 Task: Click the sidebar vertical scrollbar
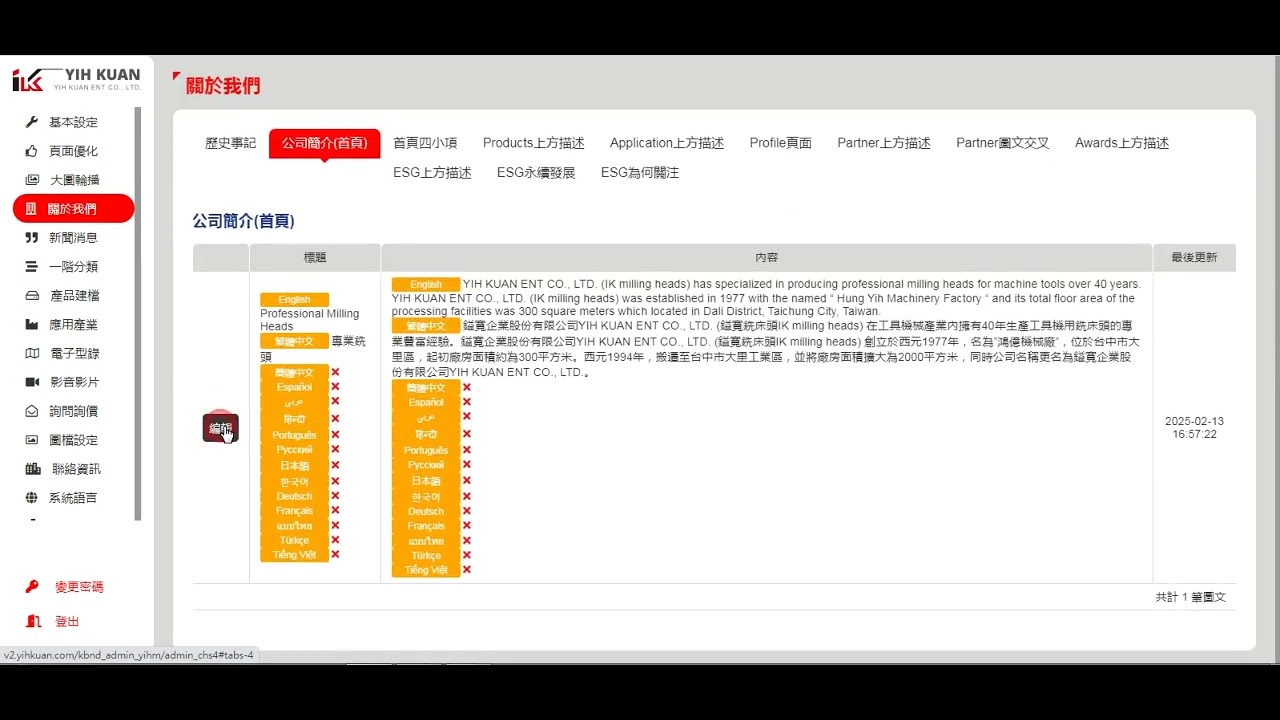[x=138, y=313]
